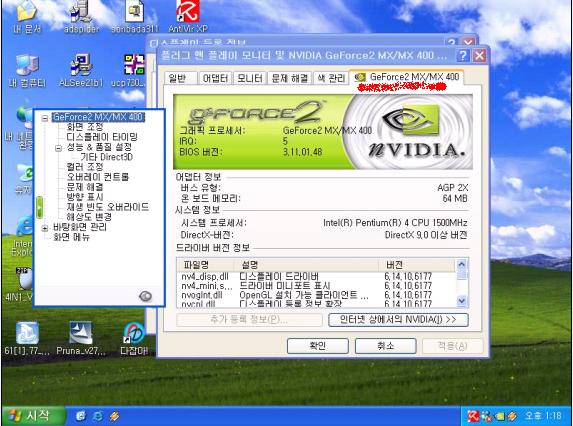The height and width of the screenshot is (426, 573).
Task: Click the orange feather quick launch icon
Action: (x=114, y=416)
